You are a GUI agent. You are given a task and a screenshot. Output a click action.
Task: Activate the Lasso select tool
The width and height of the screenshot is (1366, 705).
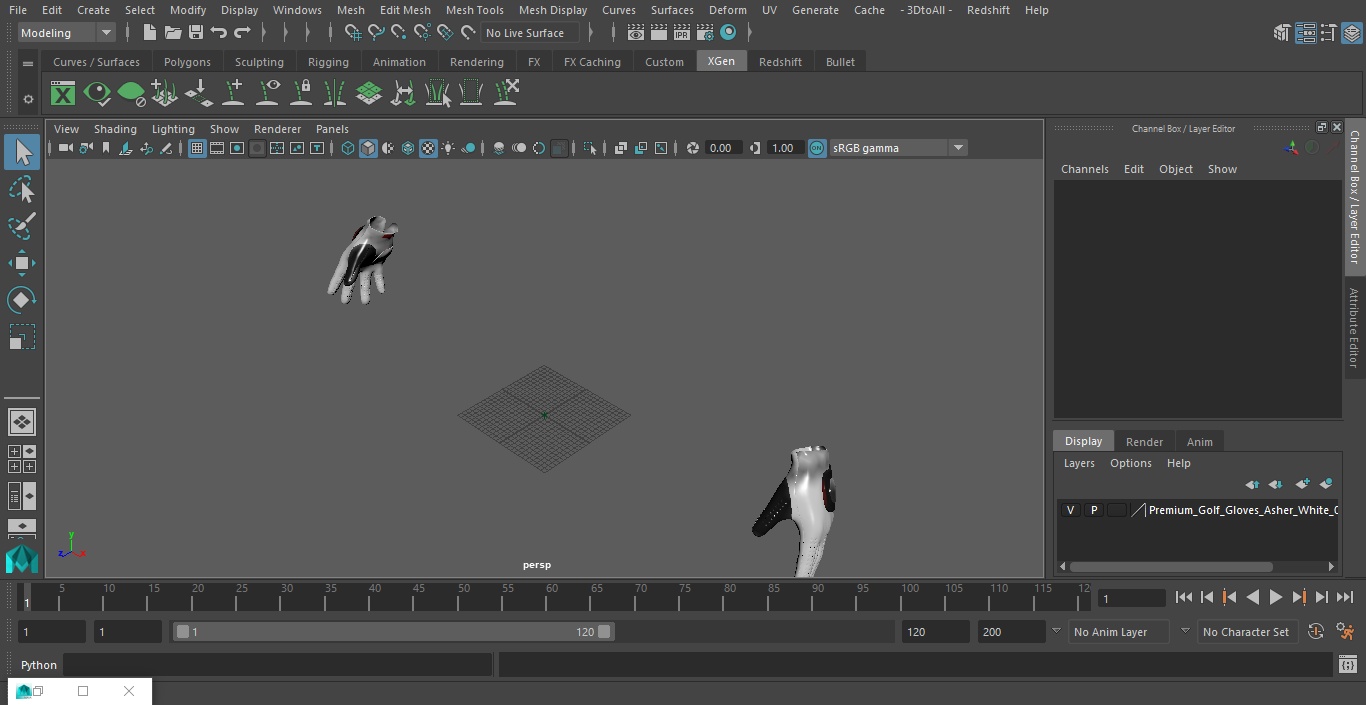click(x=22, y=190)
